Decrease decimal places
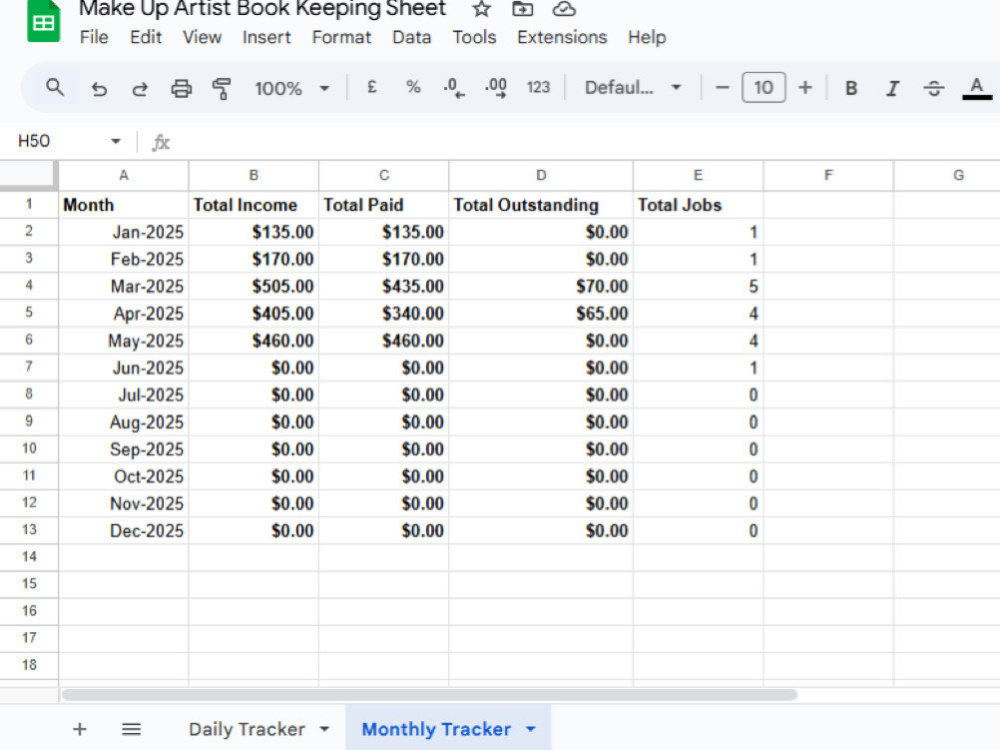This screenshot has height=750, width=1000. coord(454,87)
